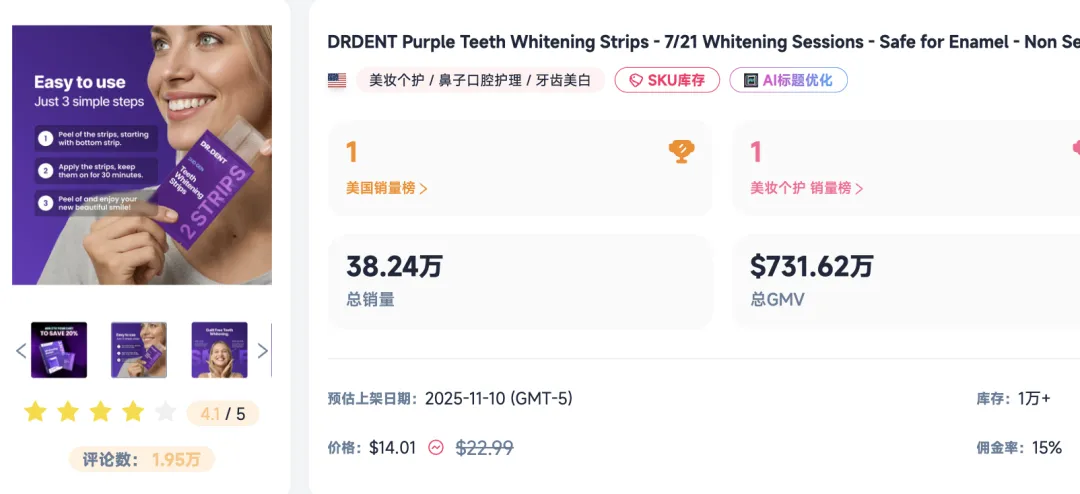Click the tag icon in SKU库存 button

point(635,81)
